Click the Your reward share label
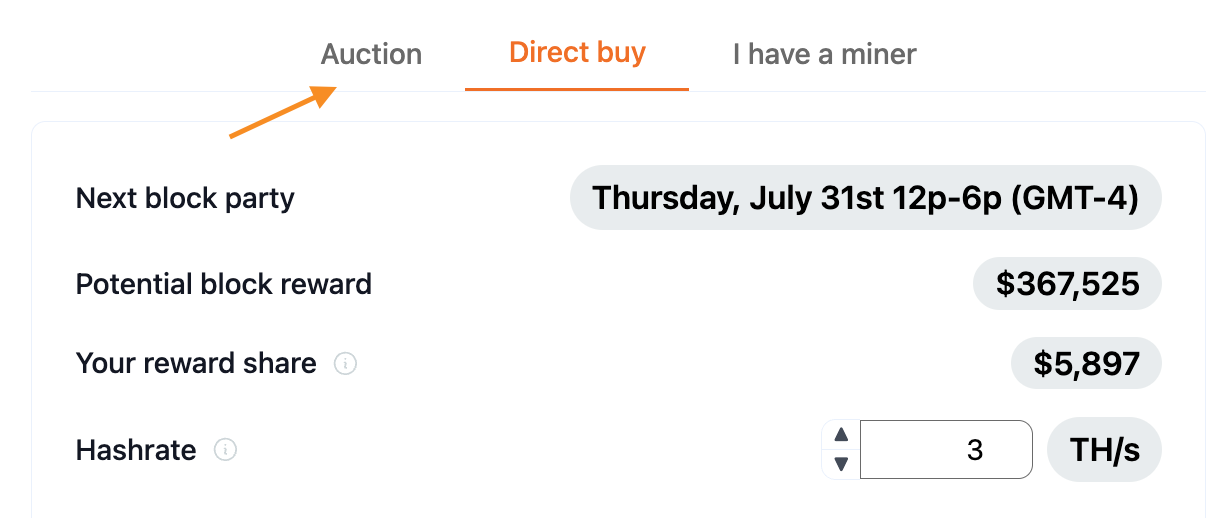Viewport: 1206px width, 518px height. [196, 363]
